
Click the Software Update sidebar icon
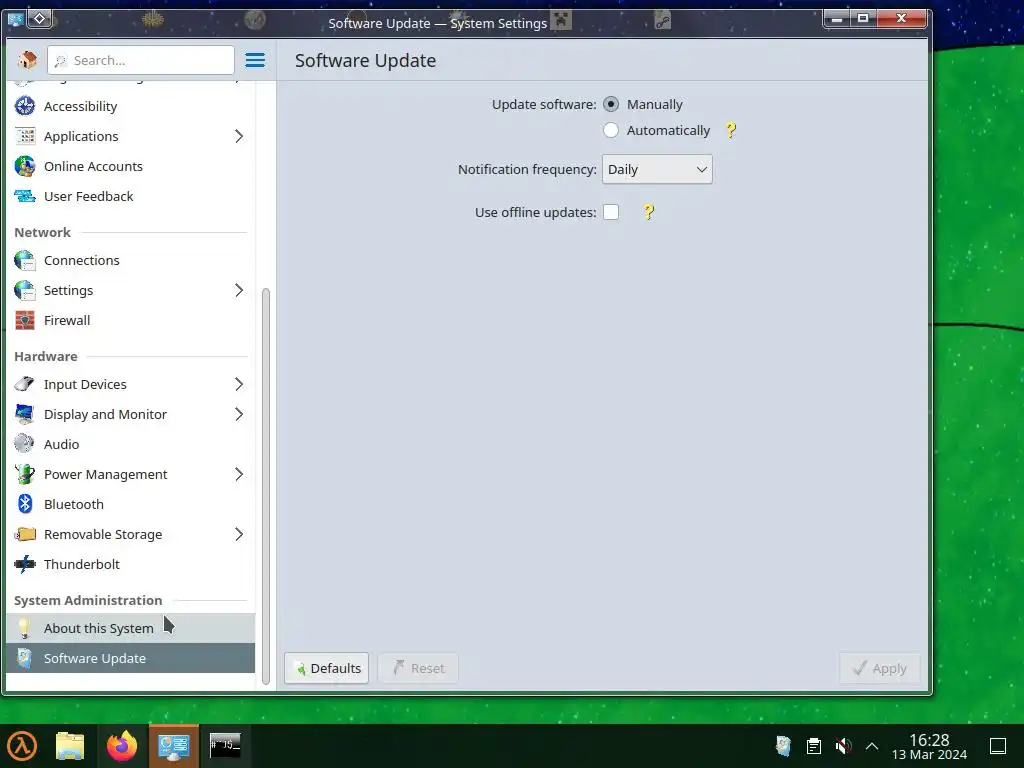[25, 658]
